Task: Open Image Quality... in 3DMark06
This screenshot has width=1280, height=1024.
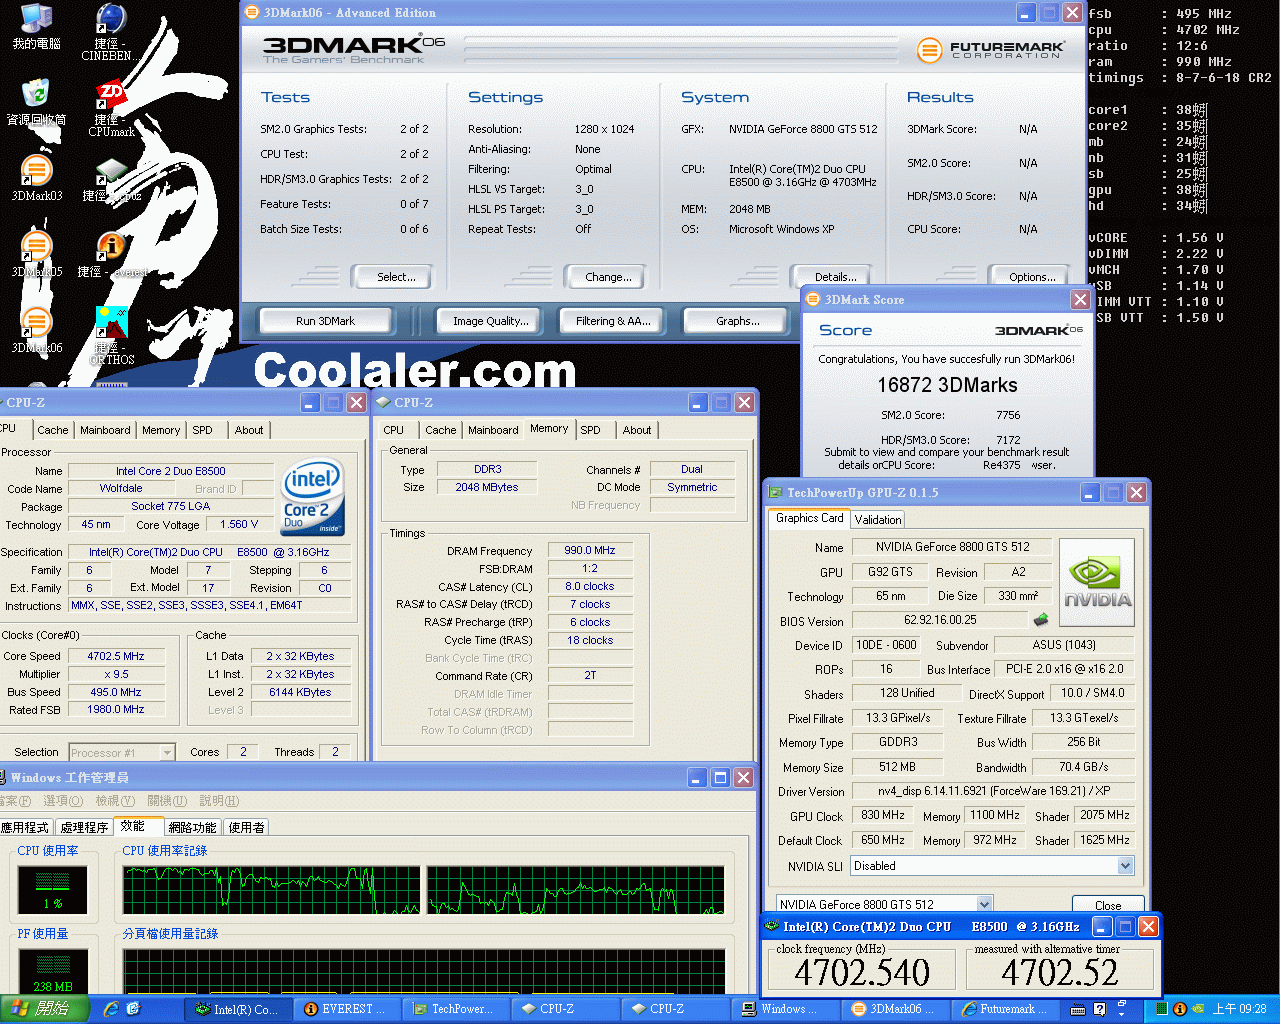Action: point(490,321)
